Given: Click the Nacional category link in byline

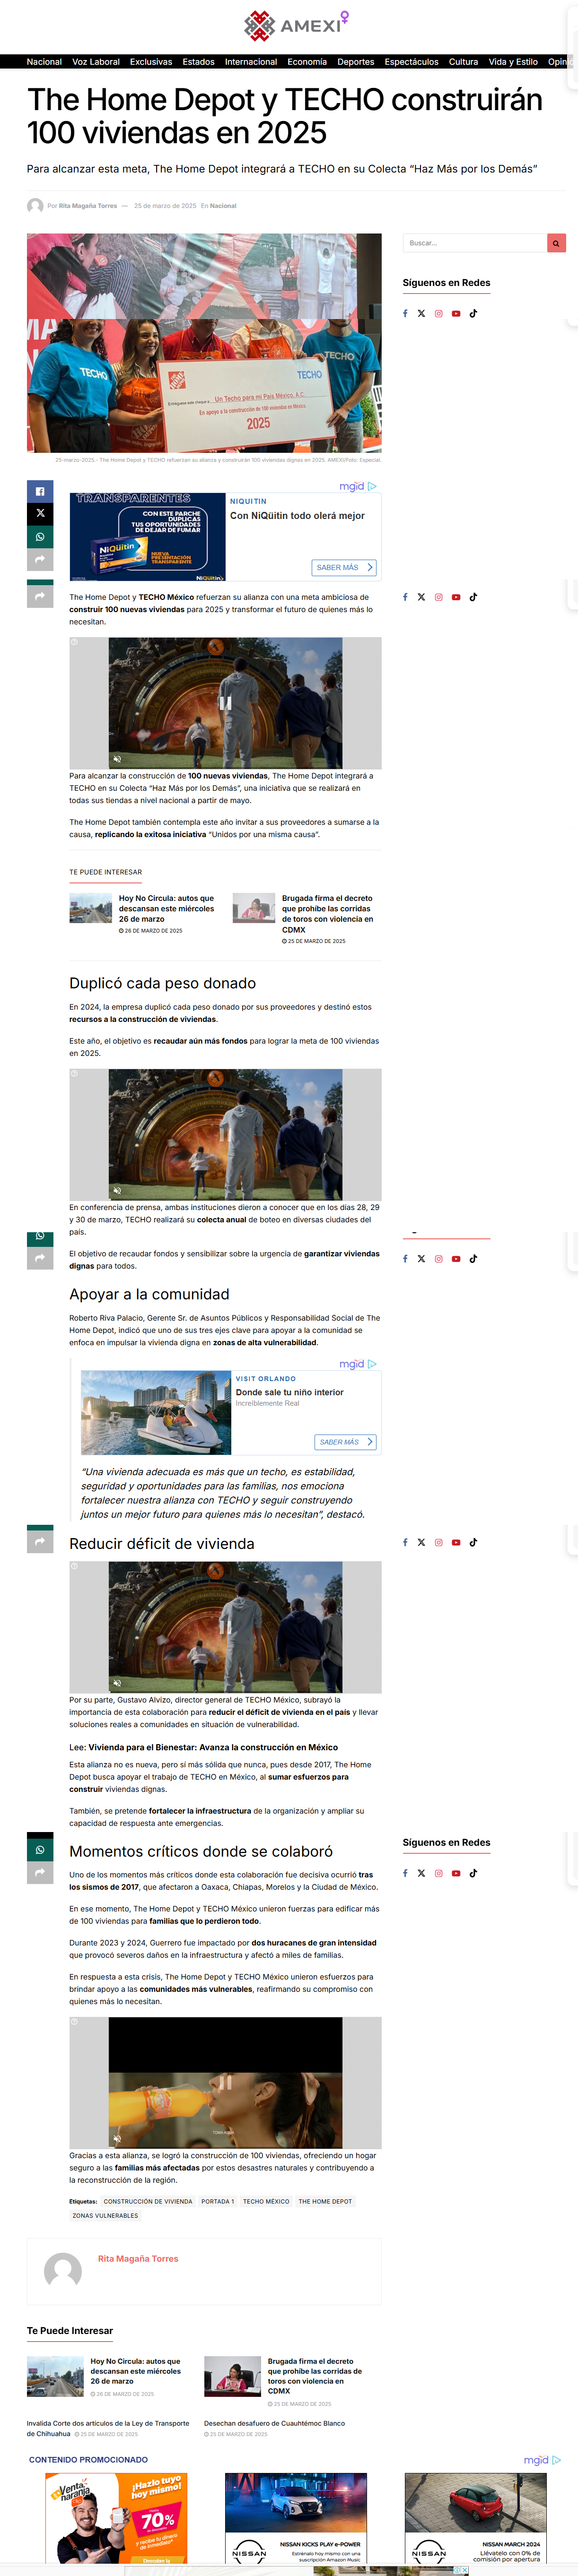Looking at the screenshot, I should [223, 206].
